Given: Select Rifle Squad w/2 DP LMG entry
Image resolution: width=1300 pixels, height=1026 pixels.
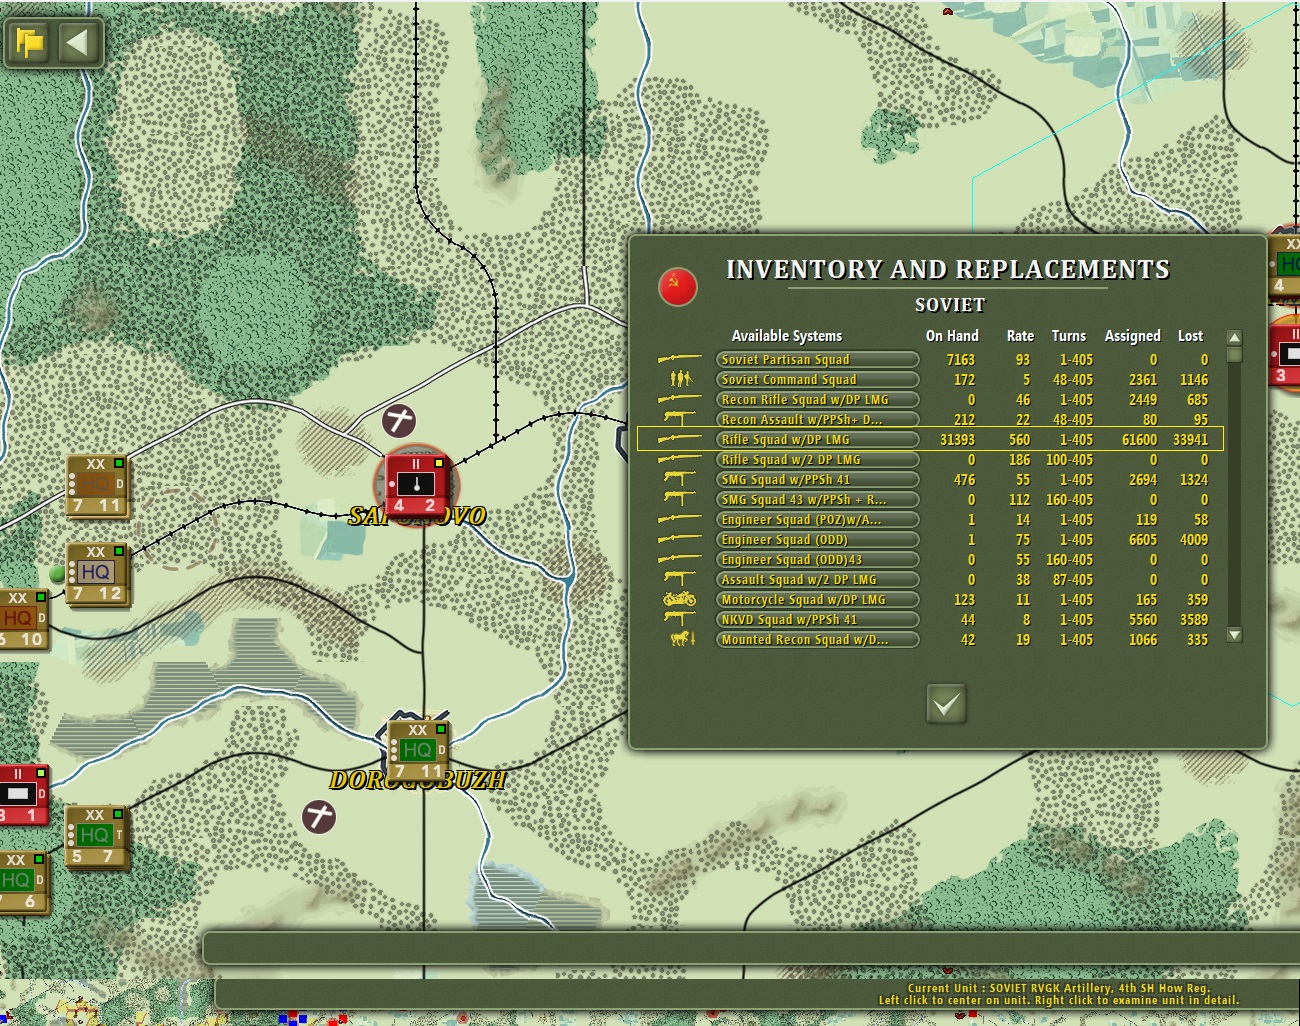Looking at the screenshot, I should pyautogui.click(x=817, y=460).
